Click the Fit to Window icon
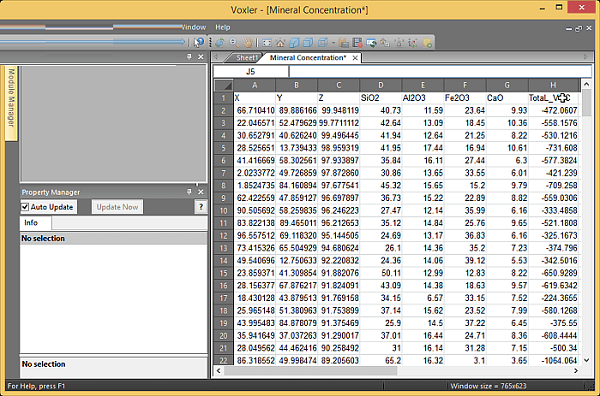This screenshot has height=396, width=600. pos(267,43)
